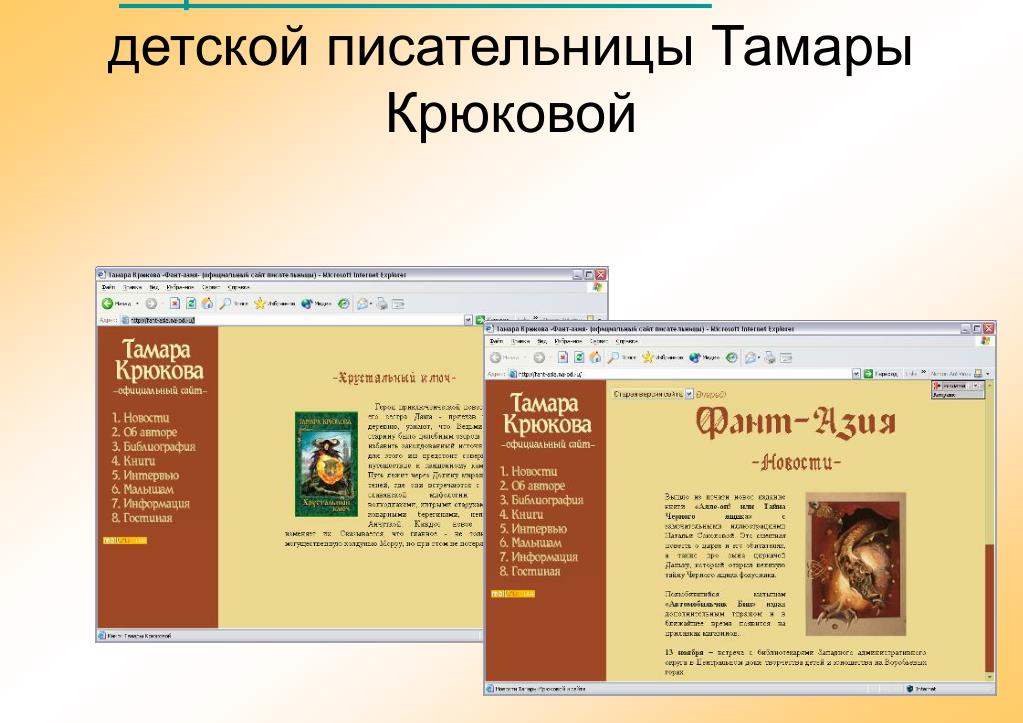Image resolution: width=1023 pixels, height=723 pixels.
Task: Click Home icon in the right browser window
Action: (595, 358)
